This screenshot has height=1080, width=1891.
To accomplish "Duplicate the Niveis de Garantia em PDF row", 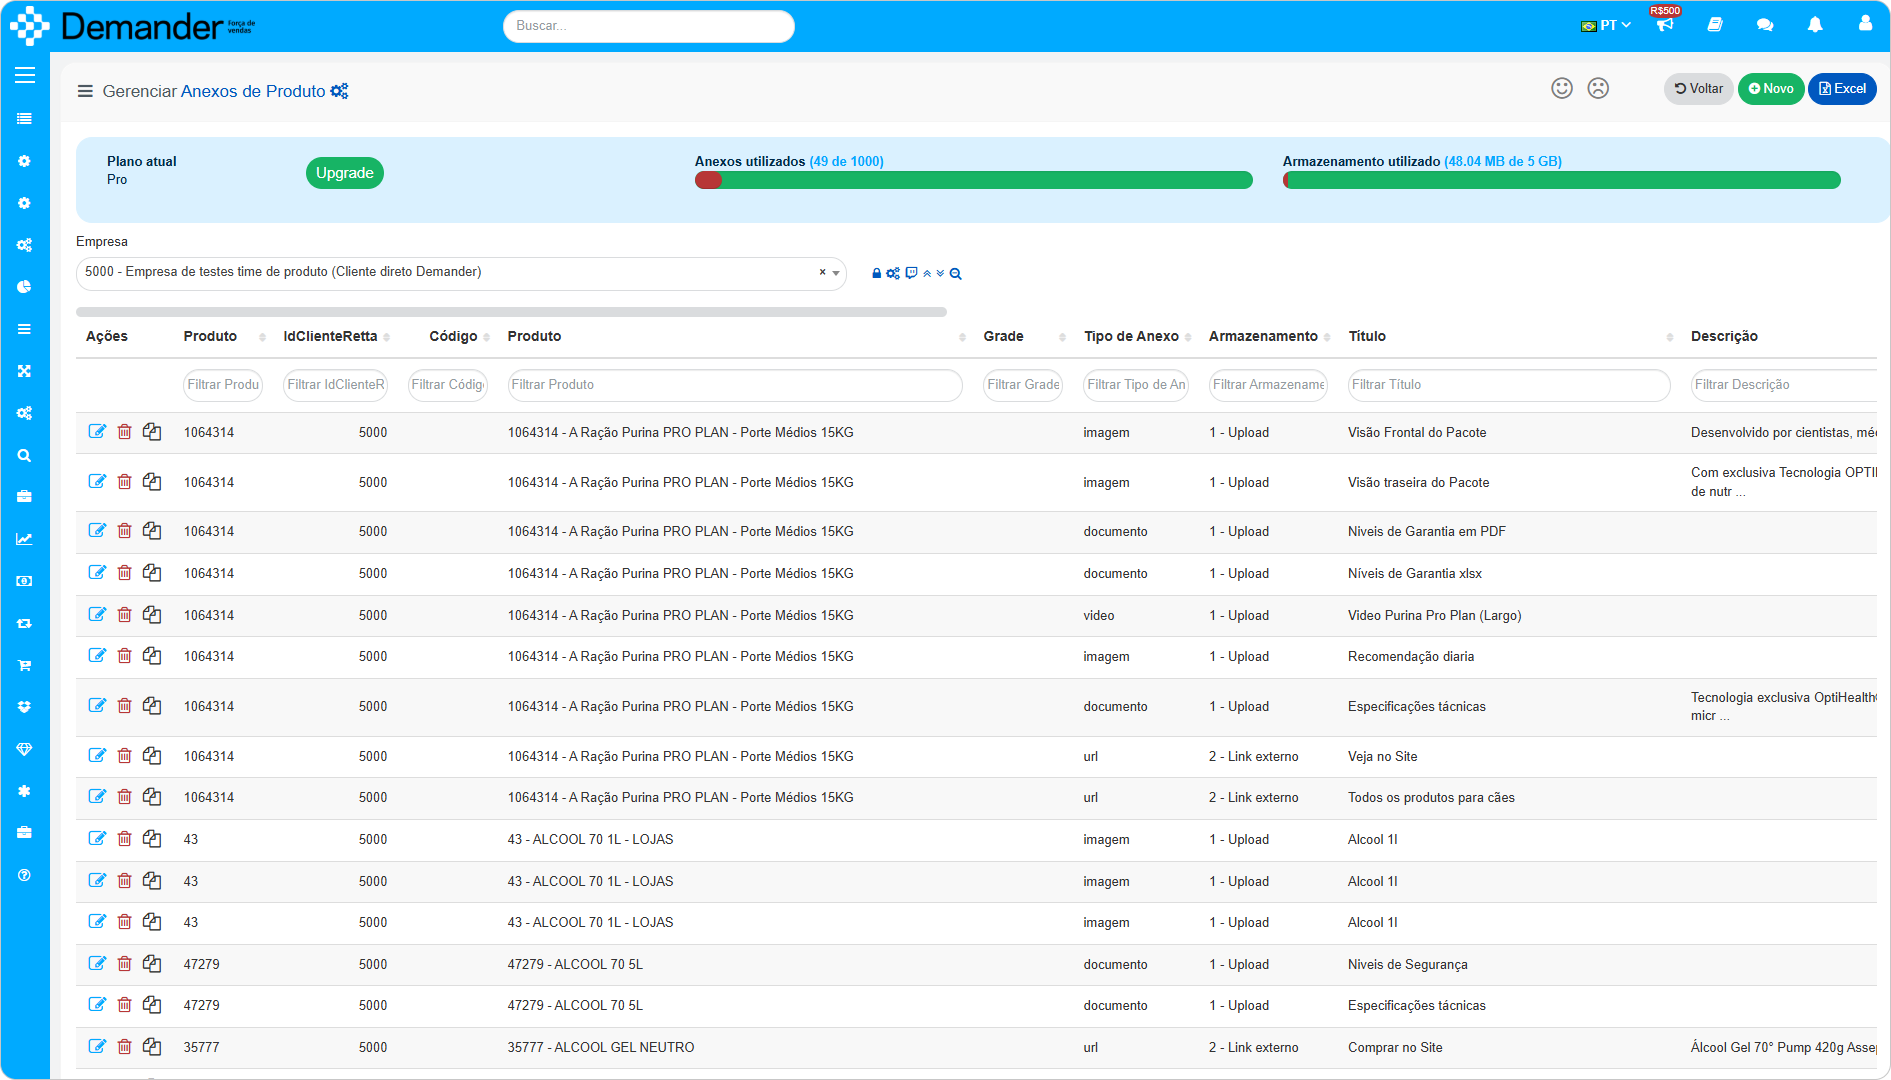I will (x=152, y=531).
